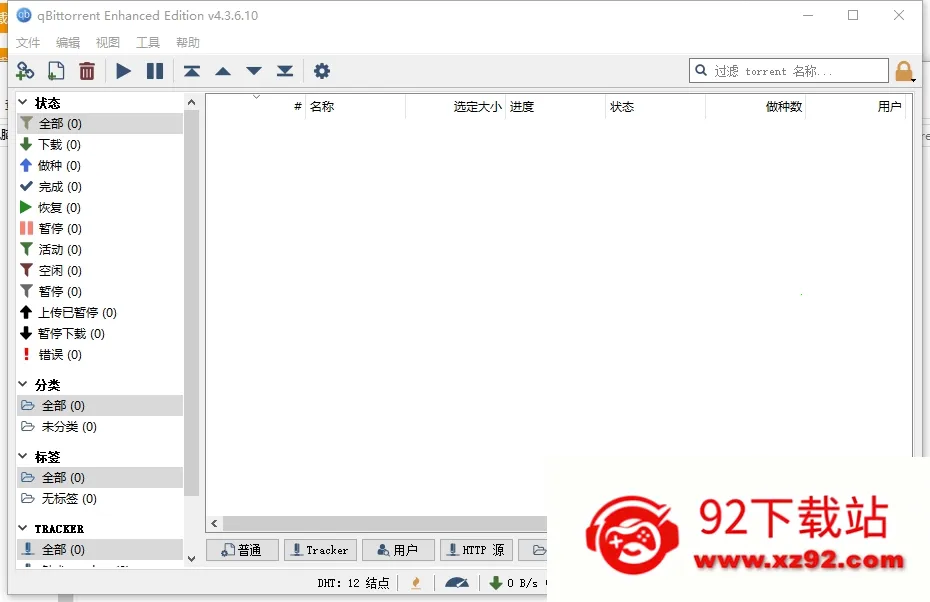Select the 恢复 (0) filter

tap(100, 208)
